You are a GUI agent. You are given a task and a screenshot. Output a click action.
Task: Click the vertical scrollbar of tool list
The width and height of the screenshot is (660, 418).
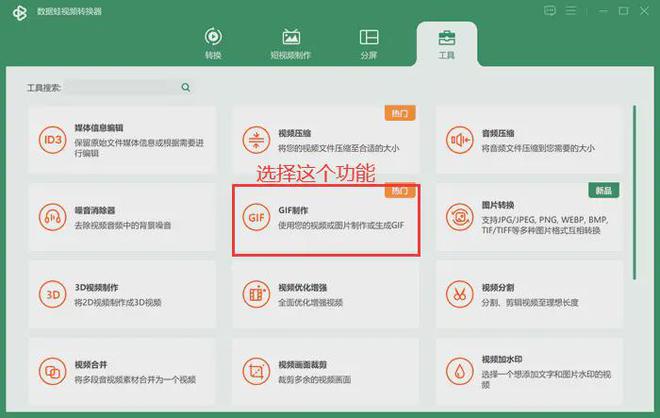634,192
